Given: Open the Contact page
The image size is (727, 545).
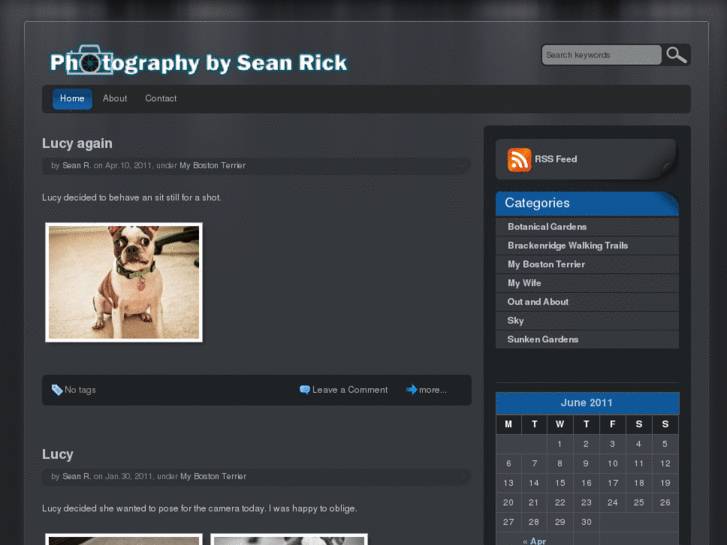Looking at the screenshot, I should click(160, 98).
